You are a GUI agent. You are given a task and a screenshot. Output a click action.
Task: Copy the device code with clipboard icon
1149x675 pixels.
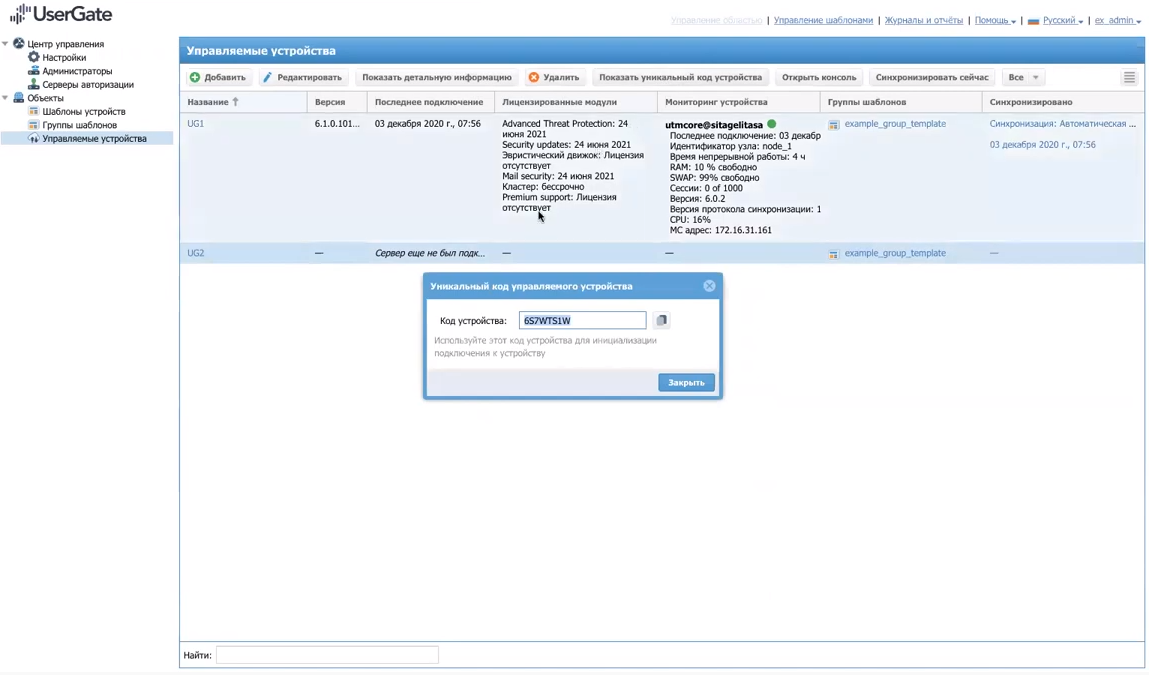pyautogui.click(x=661, y=320)
